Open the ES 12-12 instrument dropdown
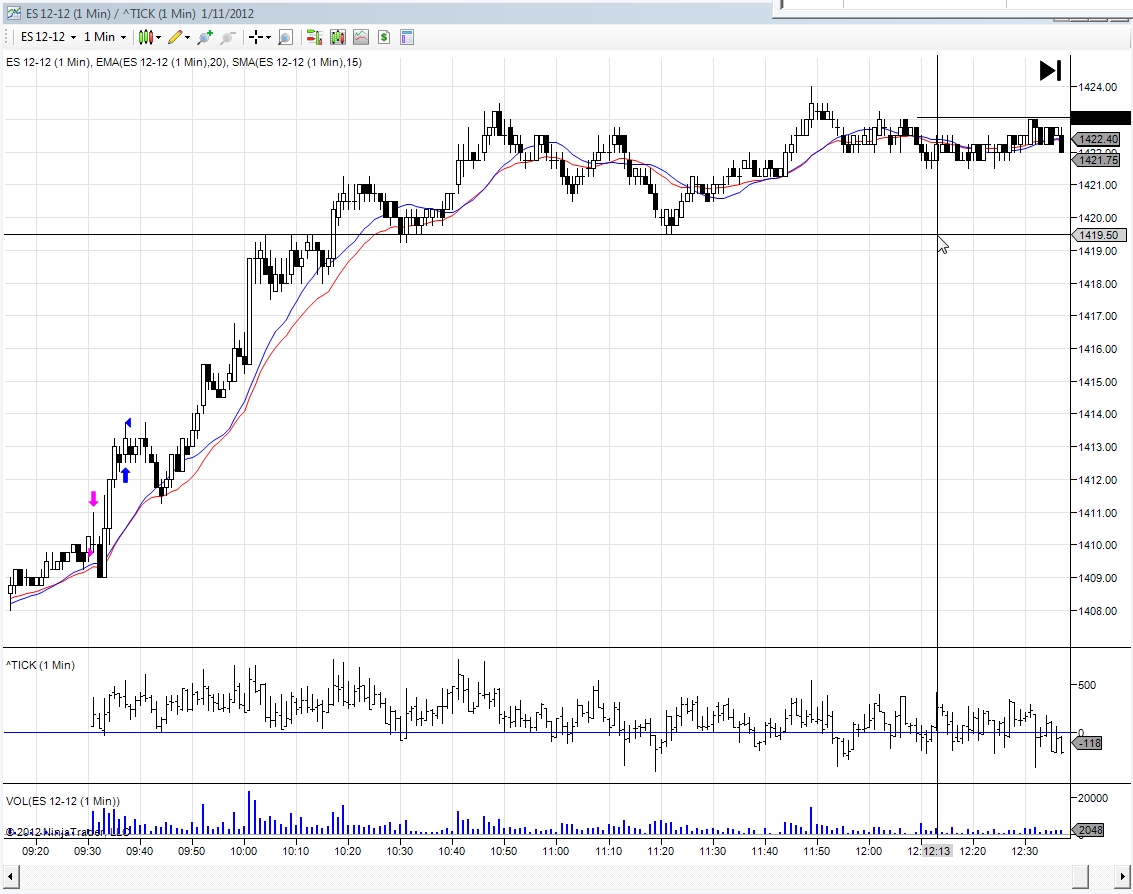This screenshot has height=894, width=1133. [x=48, y=37]
